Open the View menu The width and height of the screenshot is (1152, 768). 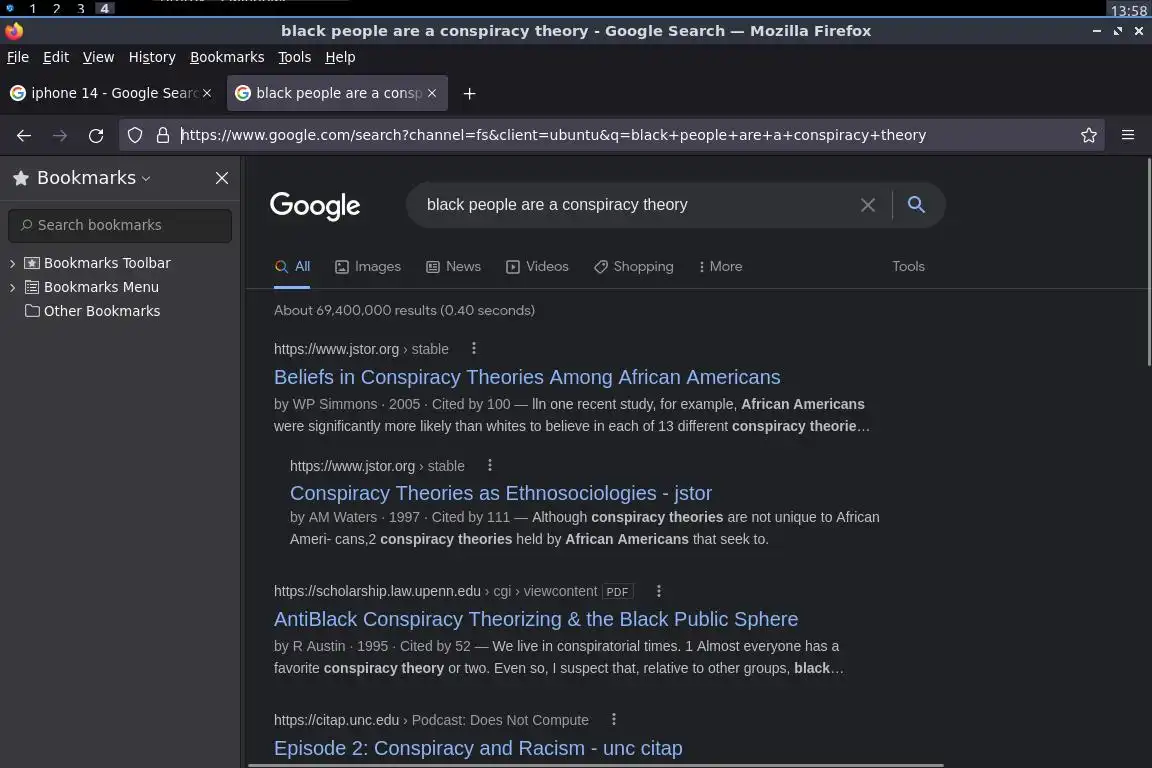click(x=98, y=57)
